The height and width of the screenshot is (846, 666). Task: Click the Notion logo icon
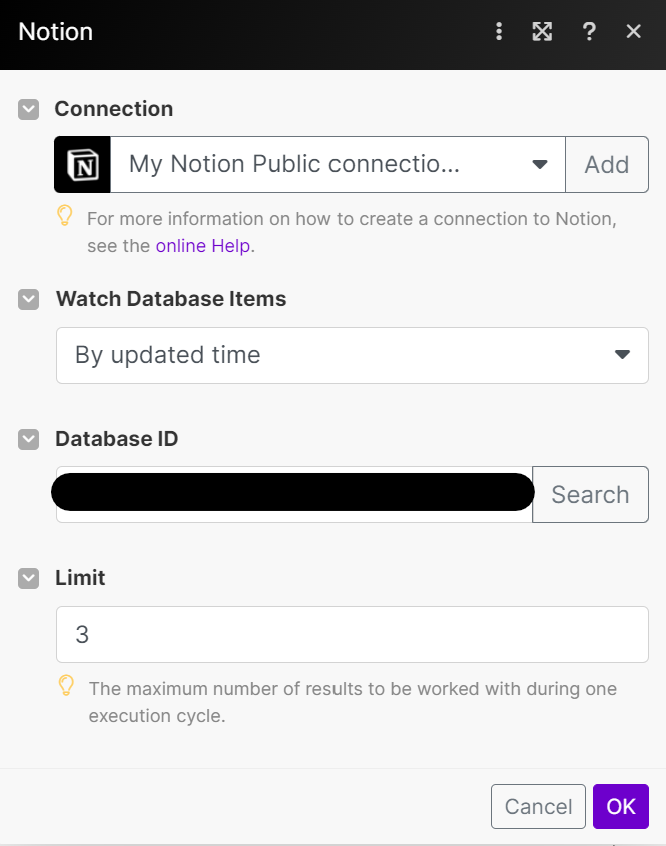click(83, 165)
